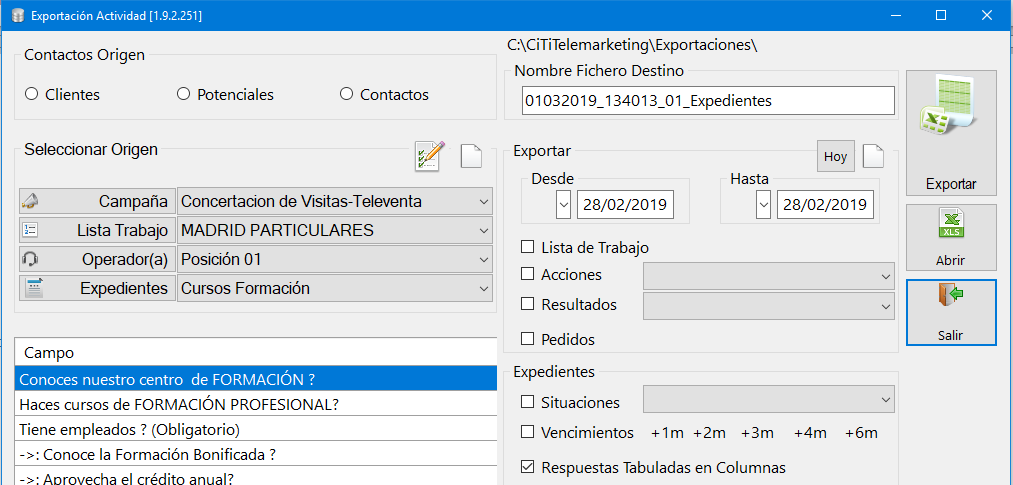Click the edit checklist pencil icon
The height and width of the screenshot is (485, 1013).
(429, 156)
